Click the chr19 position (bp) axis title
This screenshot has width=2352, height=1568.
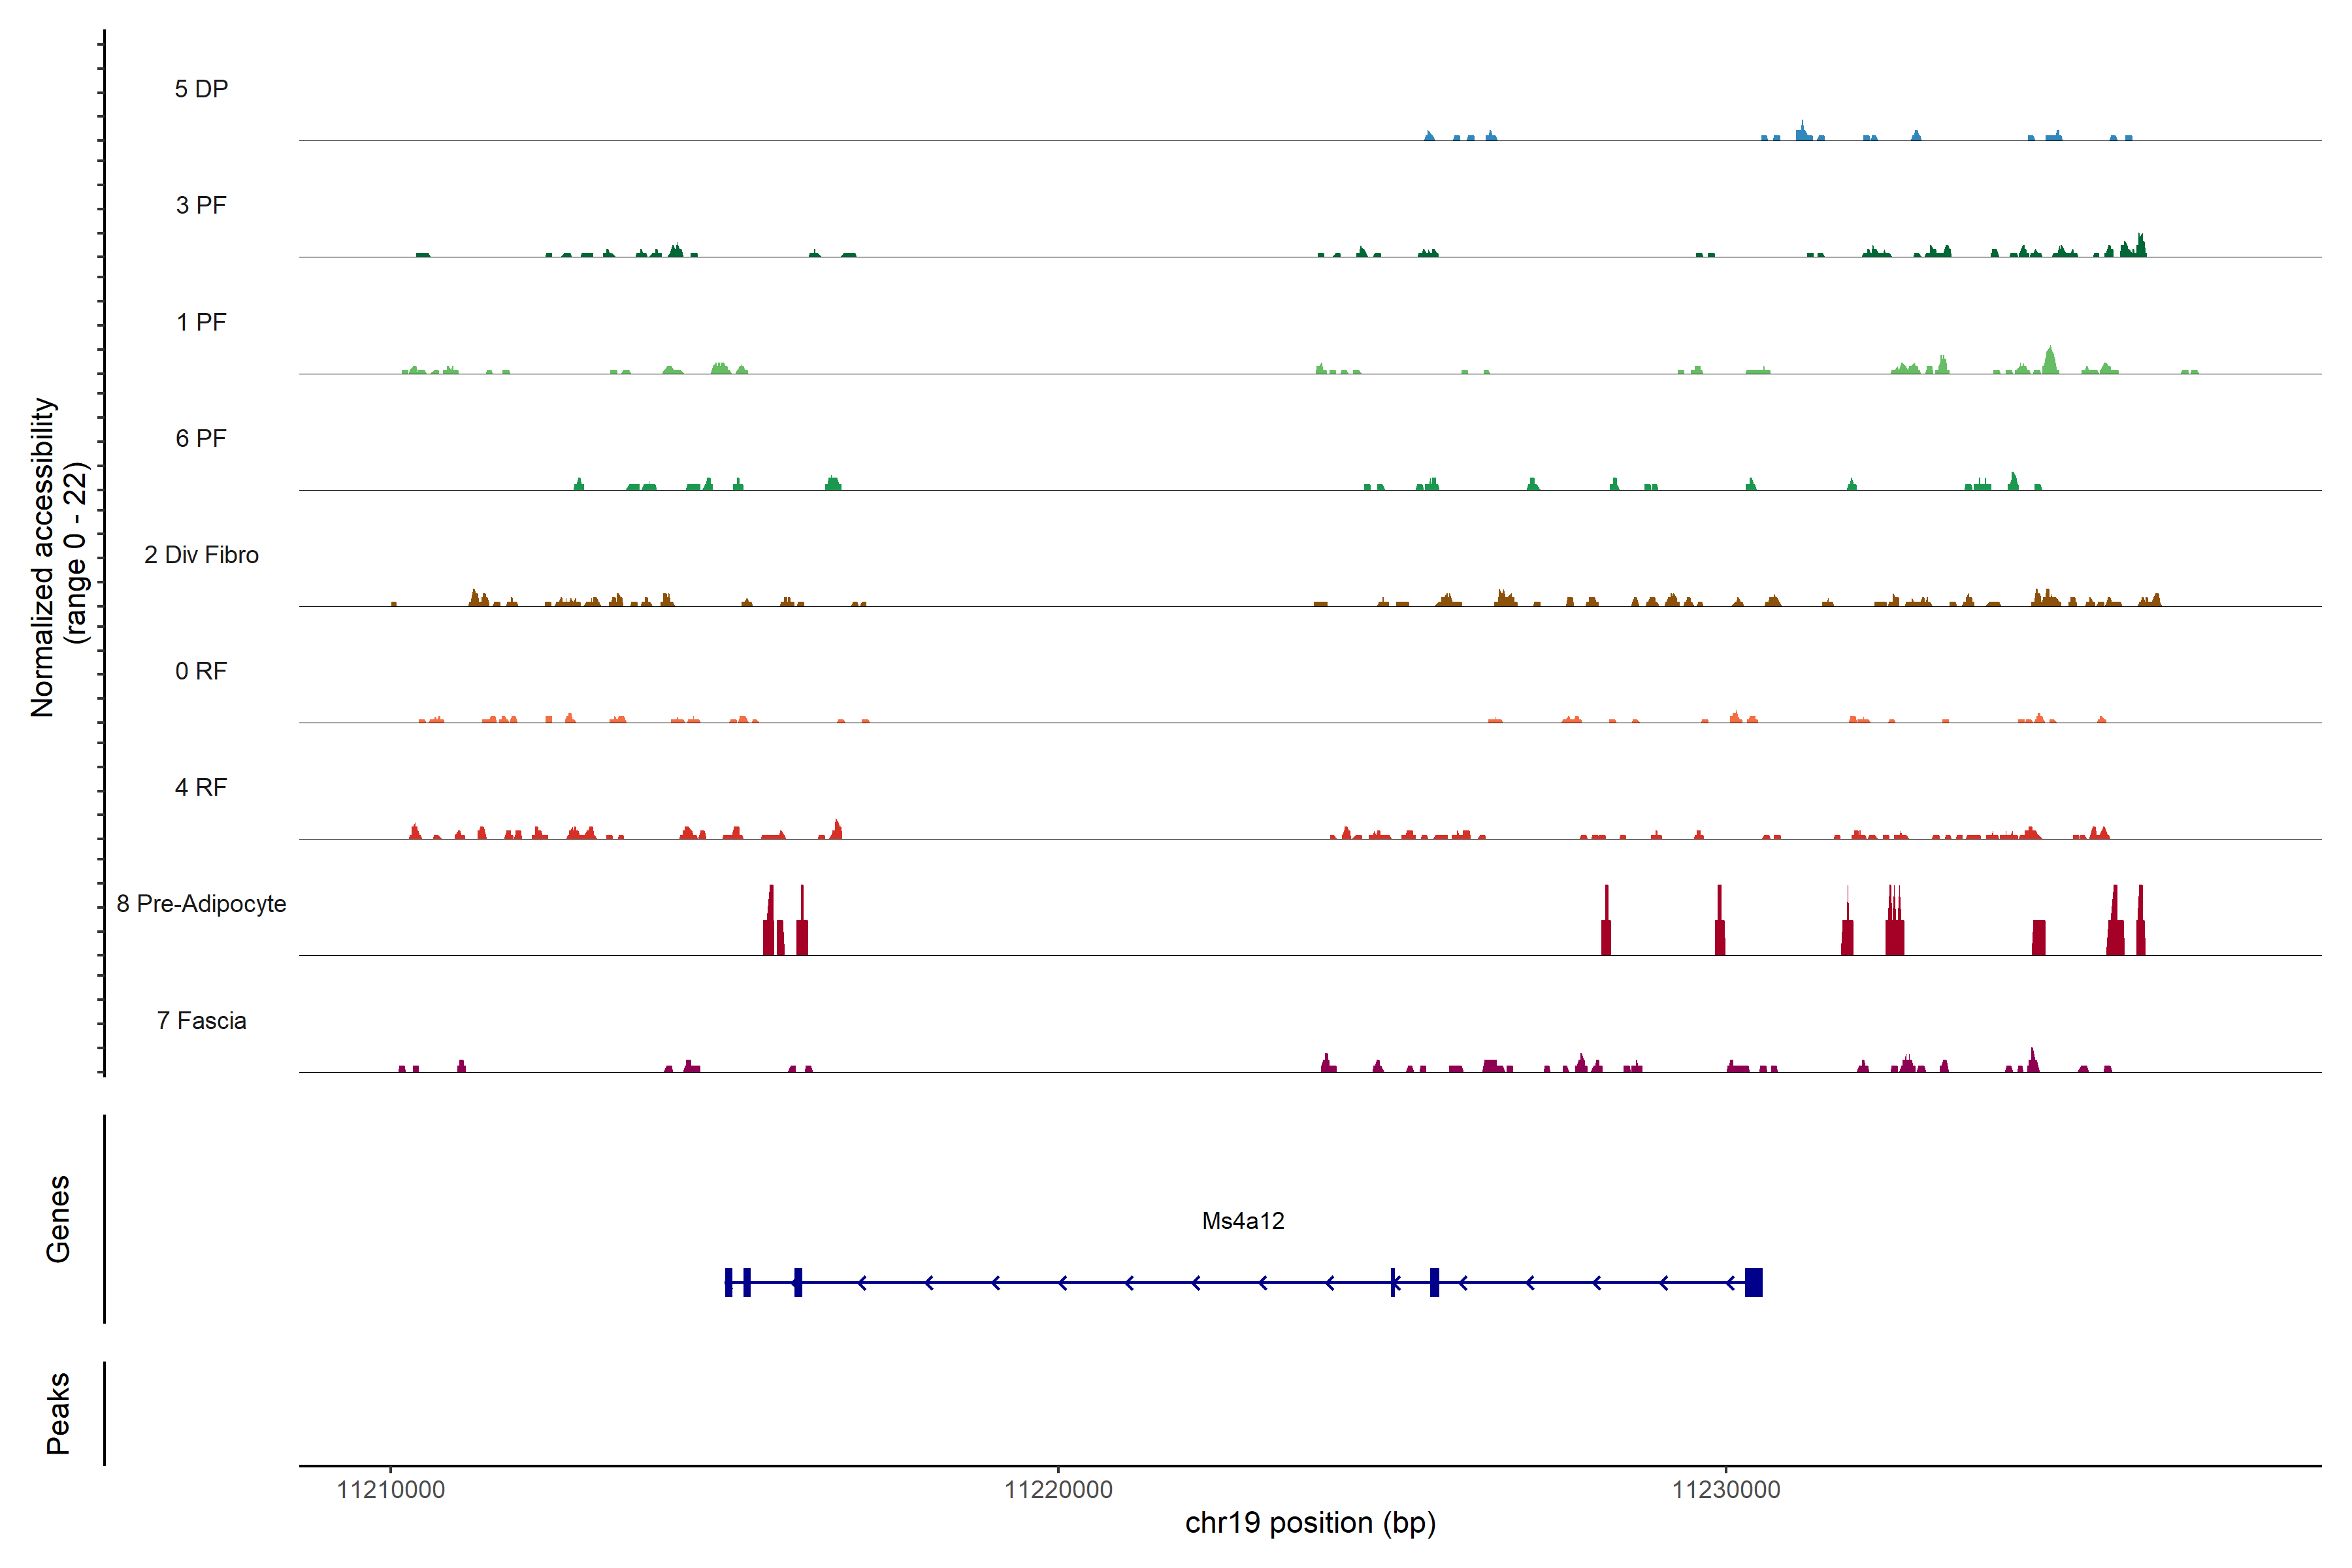(x=1310, y=1523)
